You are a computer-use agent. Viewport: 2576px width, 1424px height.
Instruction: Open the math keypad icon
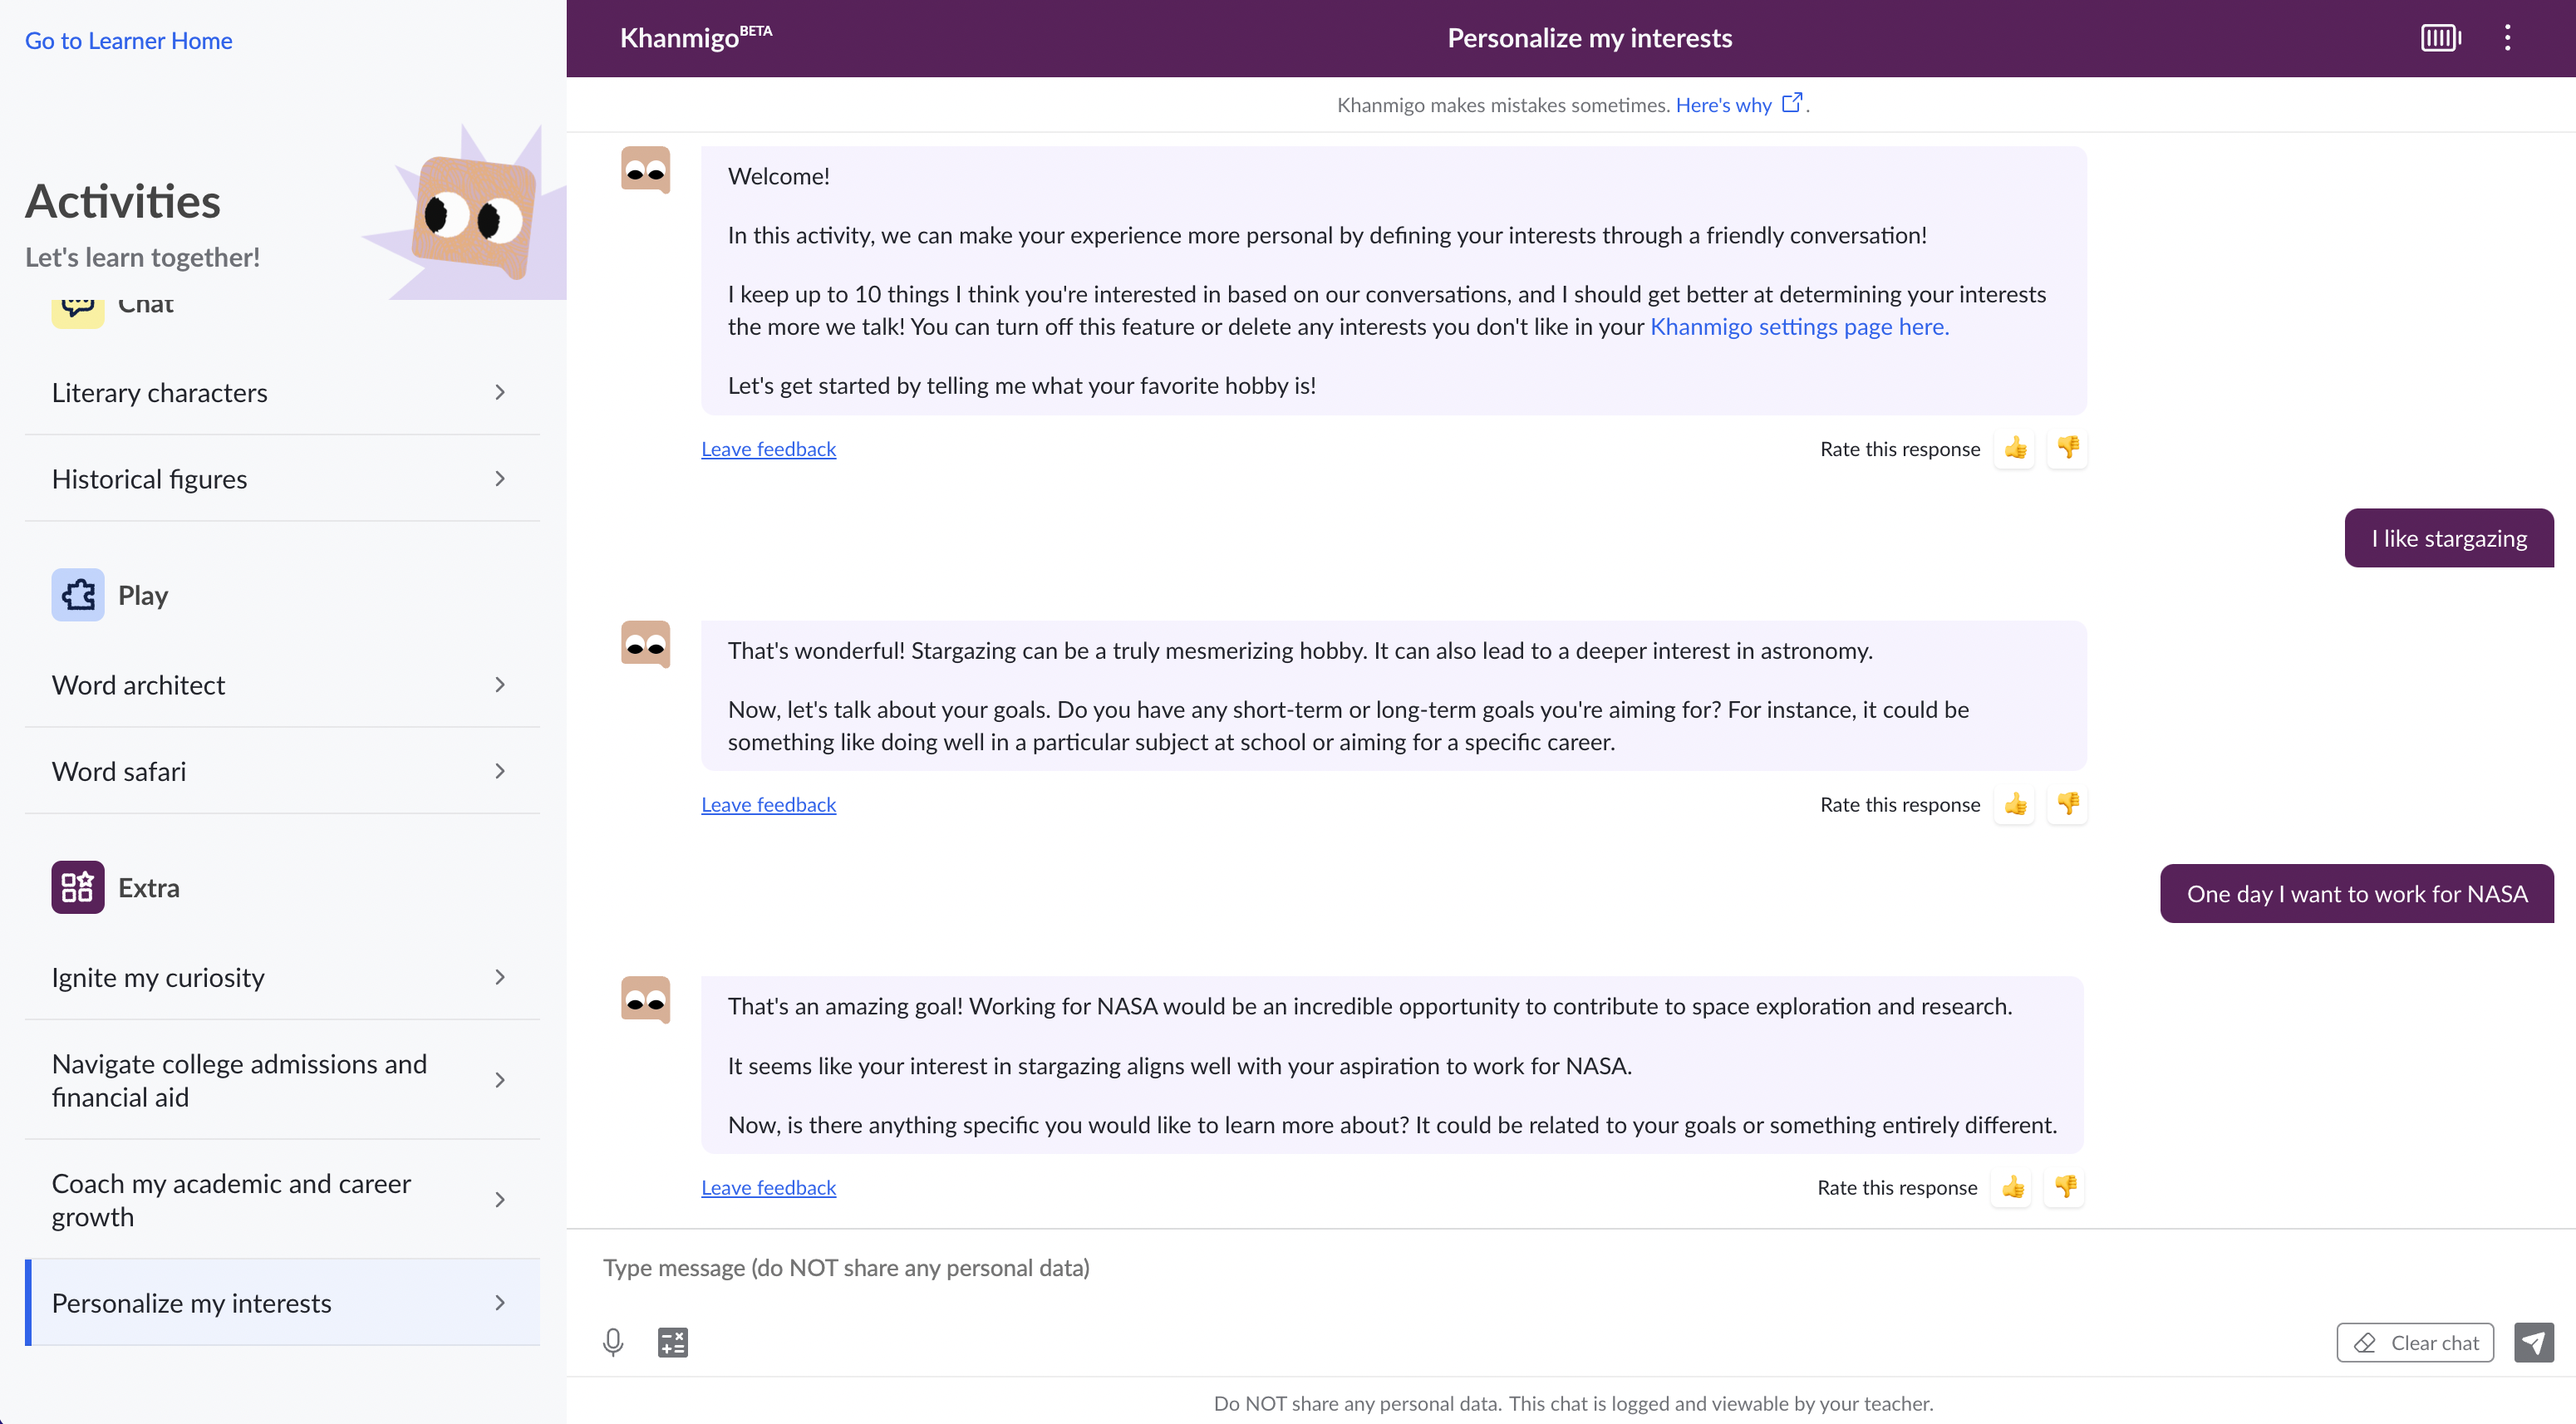pos(673,1342)
